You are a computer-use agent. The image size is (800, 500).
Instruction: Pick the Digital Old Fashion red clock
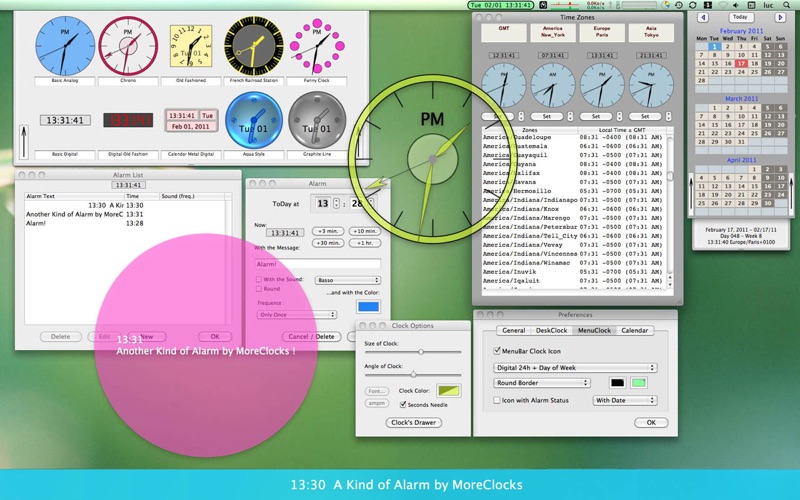click(x=128, y=120)
